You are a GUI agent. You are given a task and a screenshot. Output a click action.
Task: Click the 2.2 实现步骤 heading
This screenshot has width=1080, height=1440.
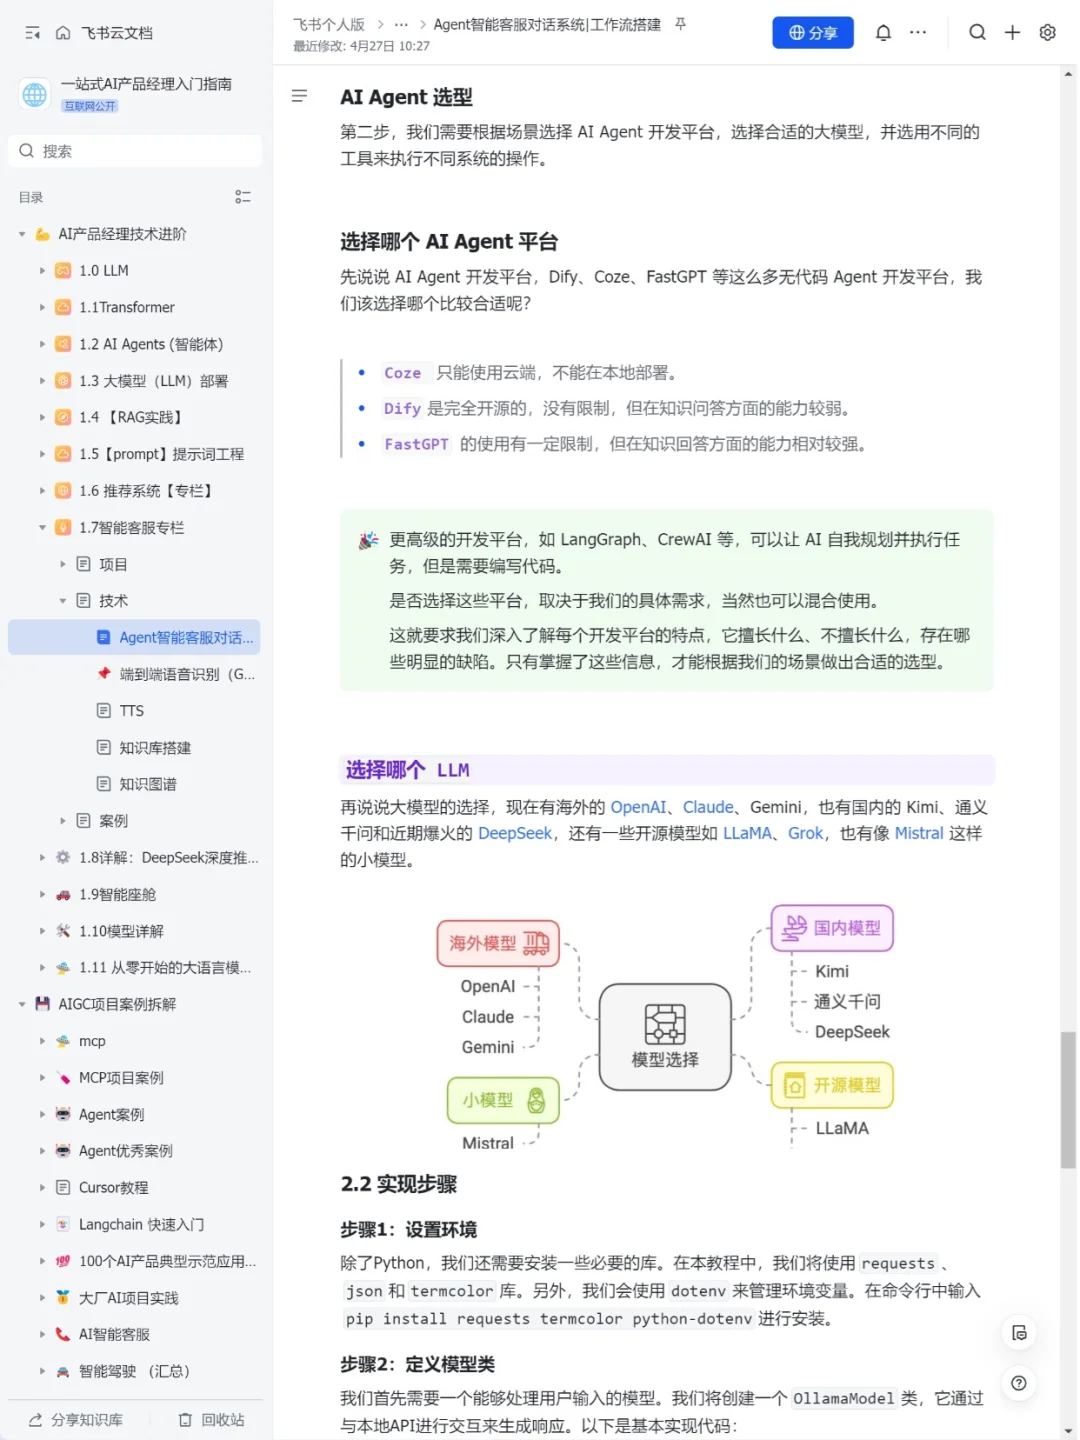click(398, 1184)
